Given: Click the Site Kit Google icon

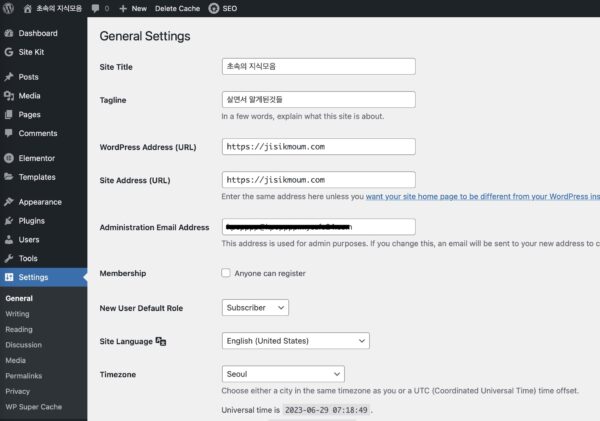Looking at the screenshot, I should [x=9, y=51].
